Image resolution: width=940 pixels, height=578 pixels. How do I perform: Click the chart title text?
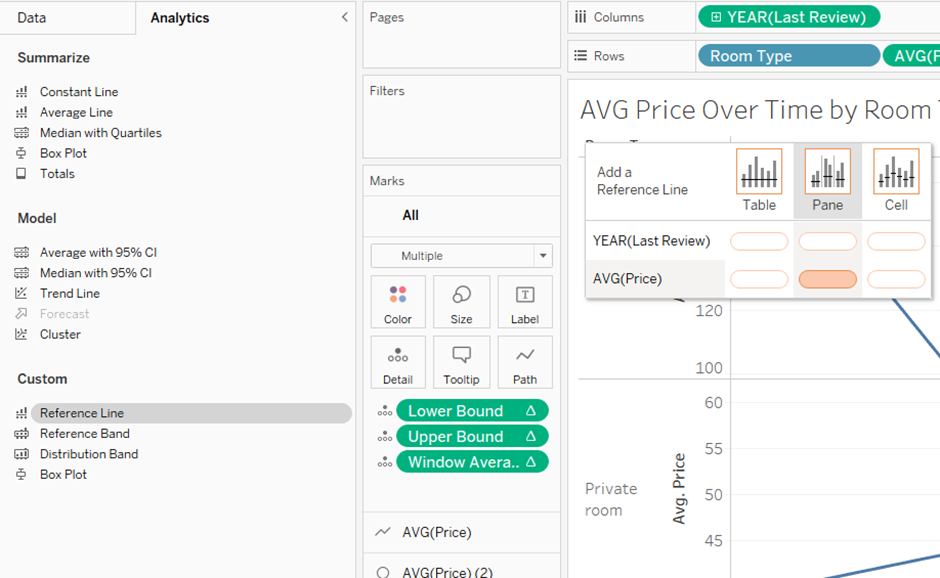pyautogui.click(x=759, y=110)
